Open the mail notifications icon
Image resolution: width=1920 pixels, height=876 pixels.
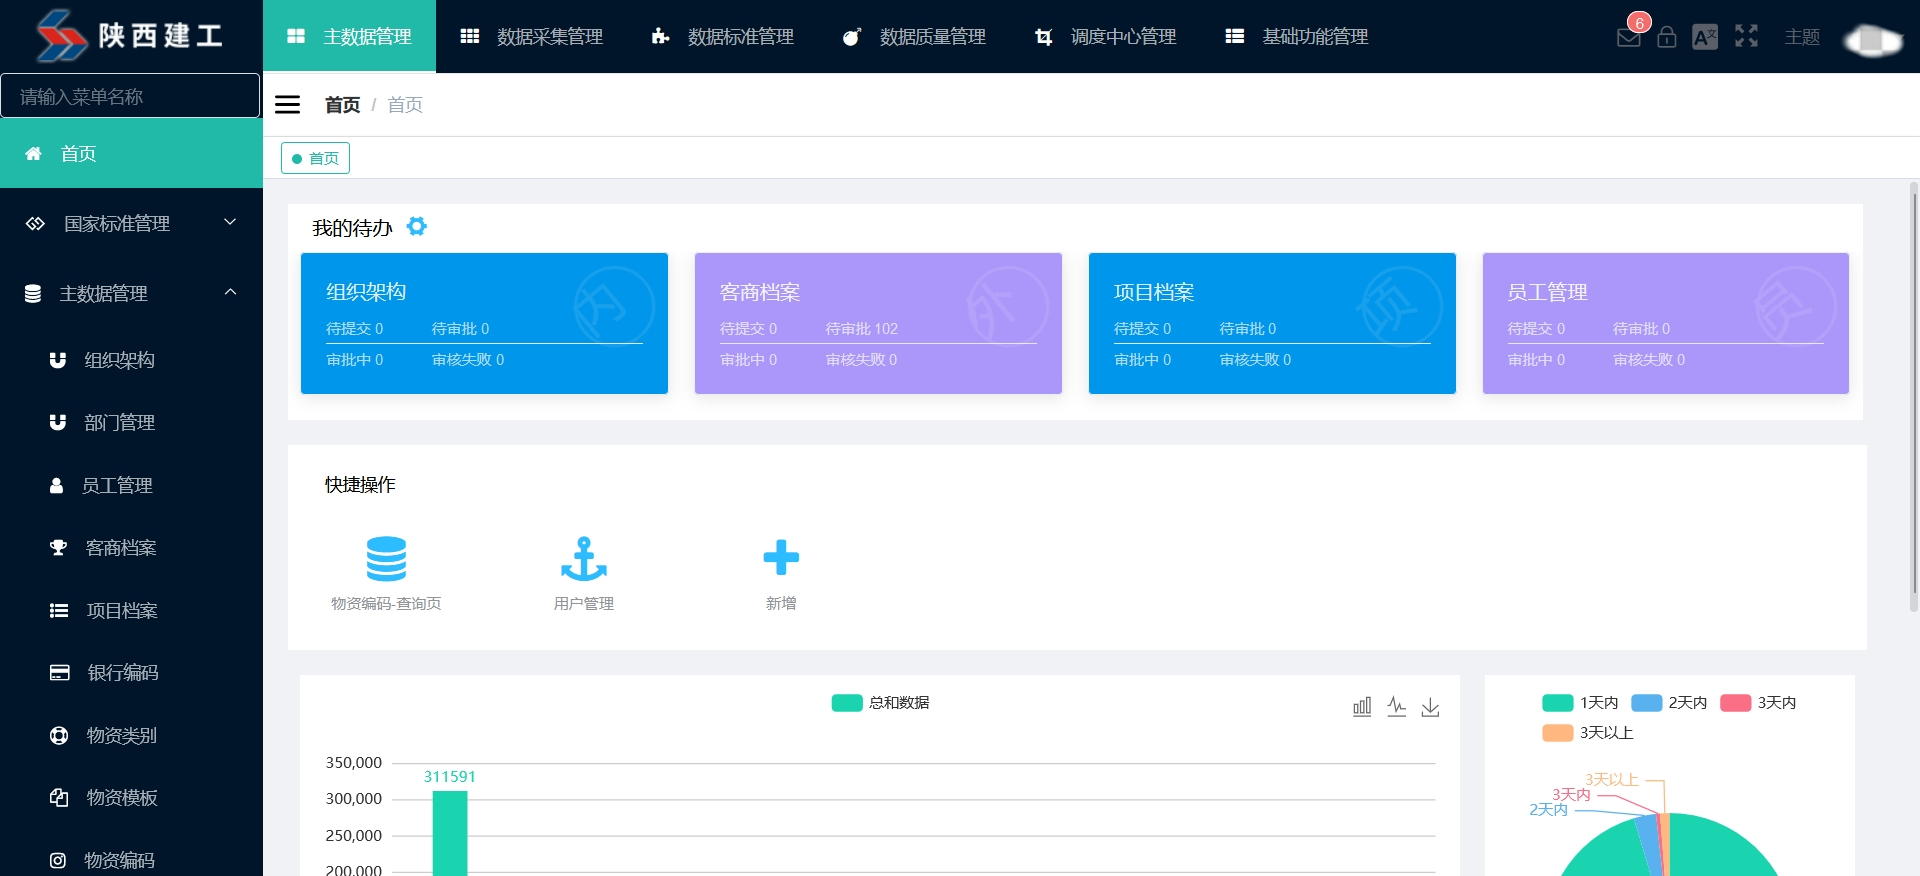pos(1628,38)
